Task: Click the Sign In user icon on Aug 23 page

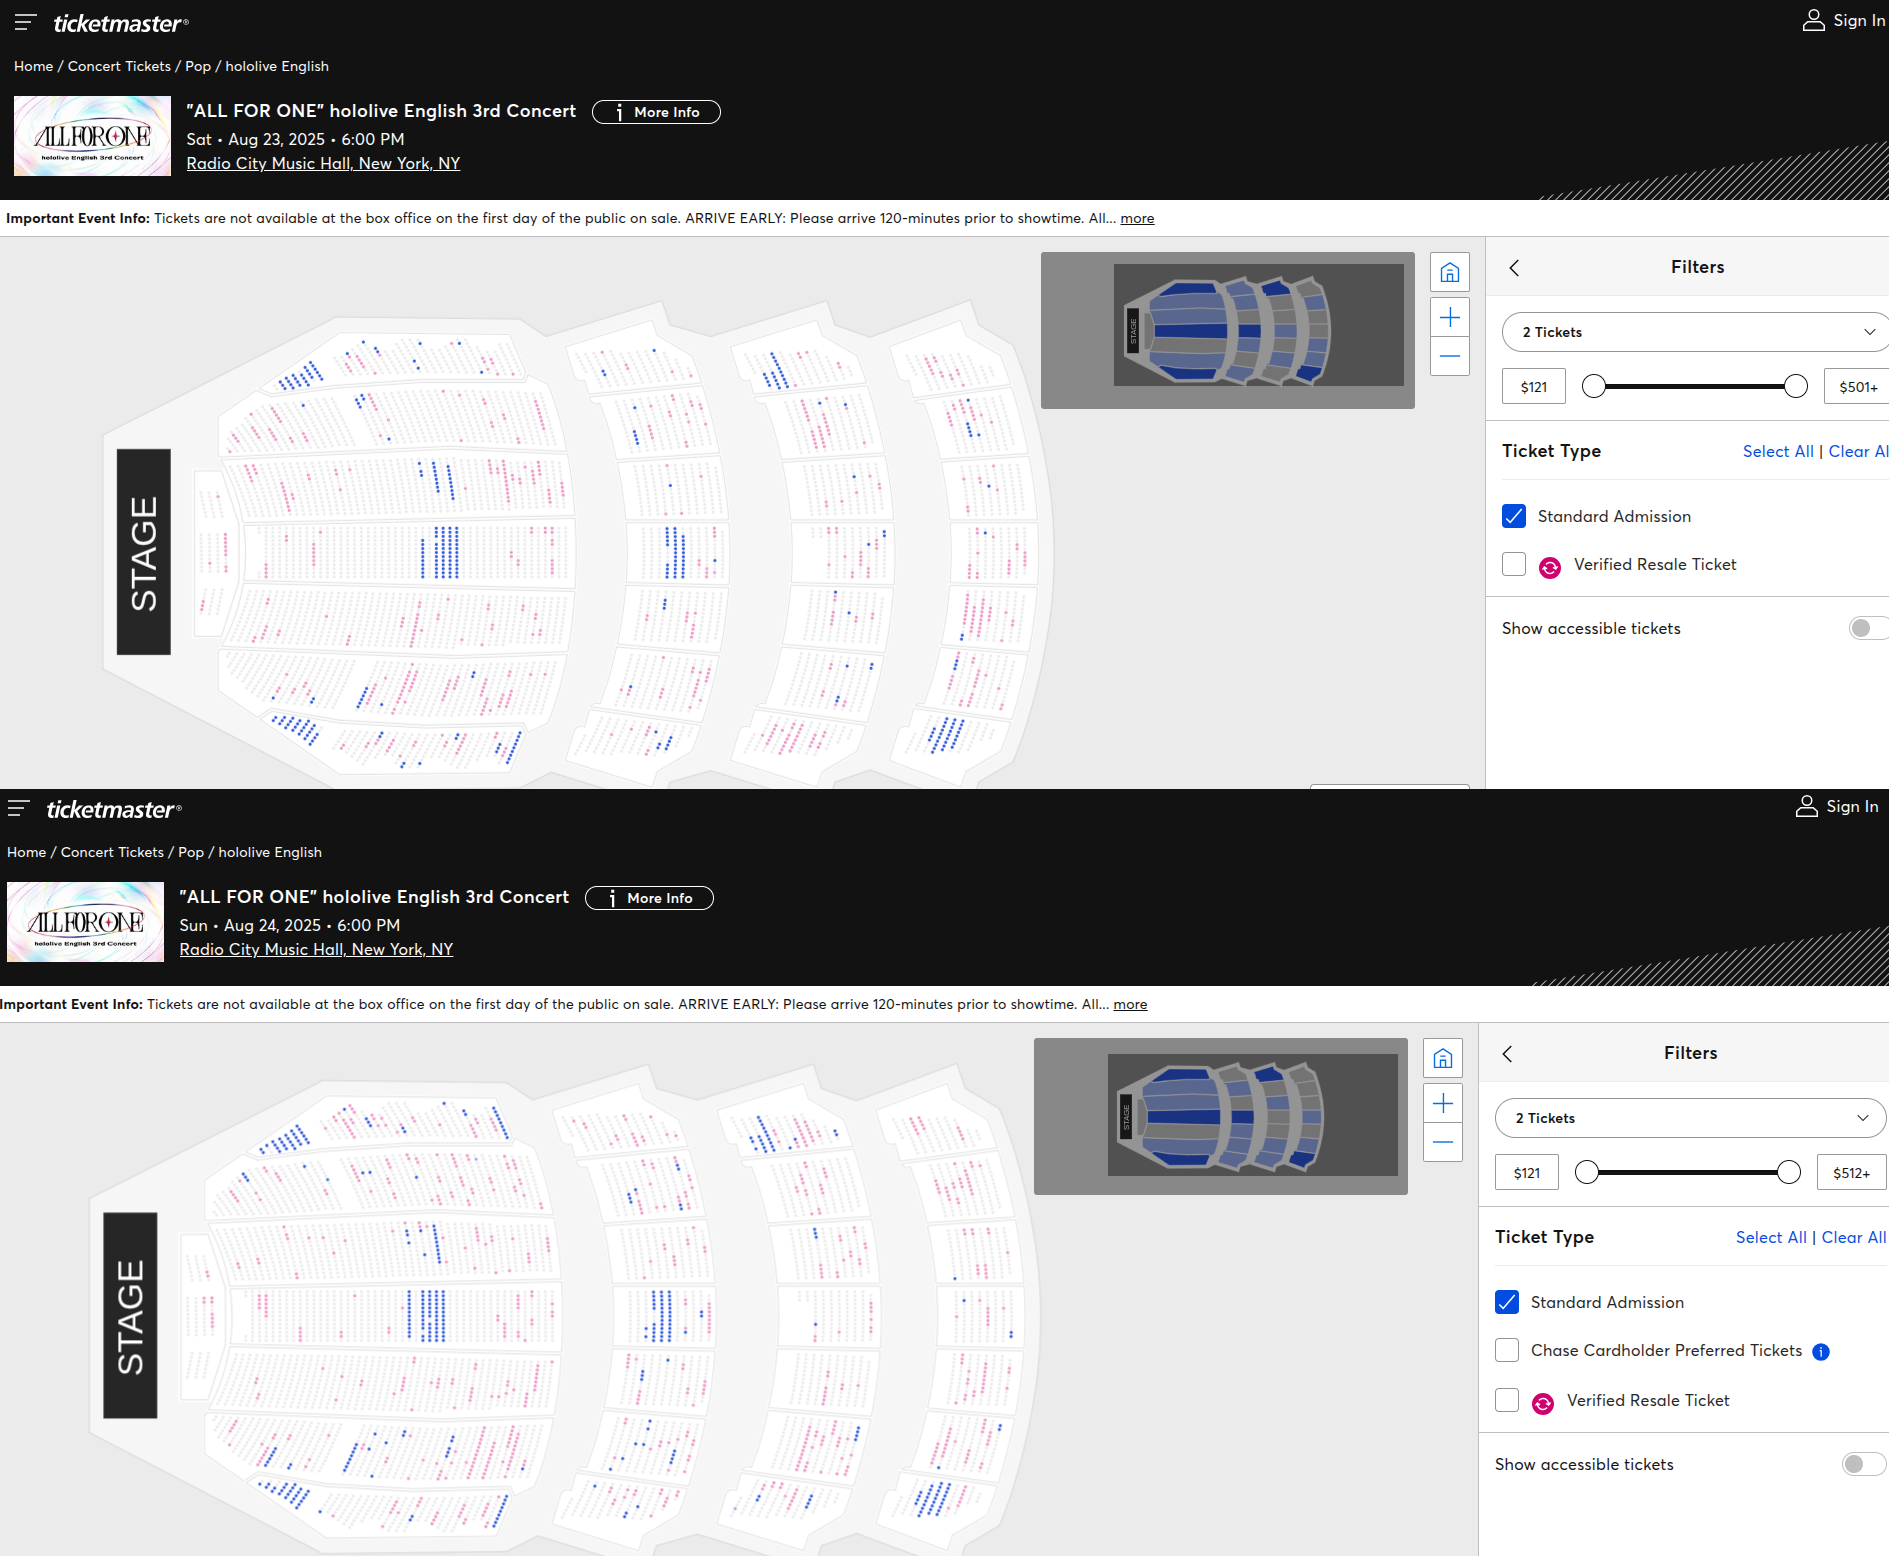Action: 1813,21
